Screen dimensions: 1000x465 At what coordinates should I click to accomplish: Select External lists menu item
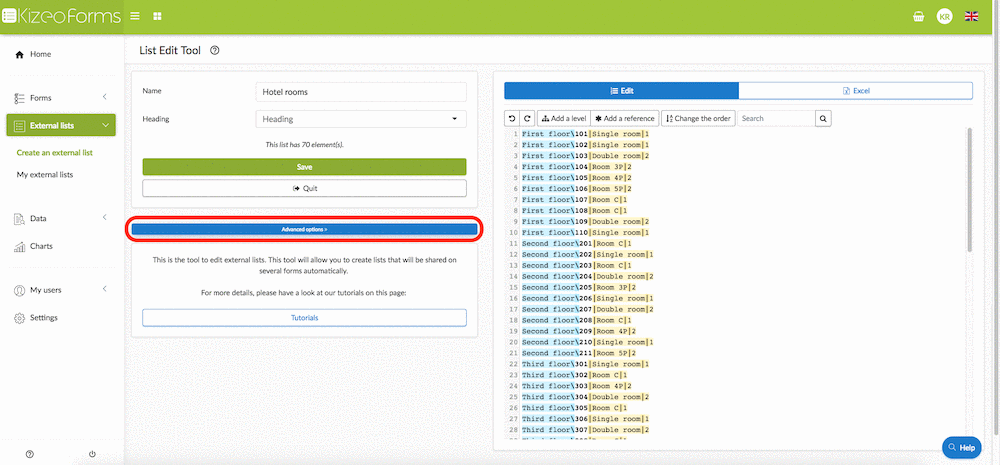[61, 126]
